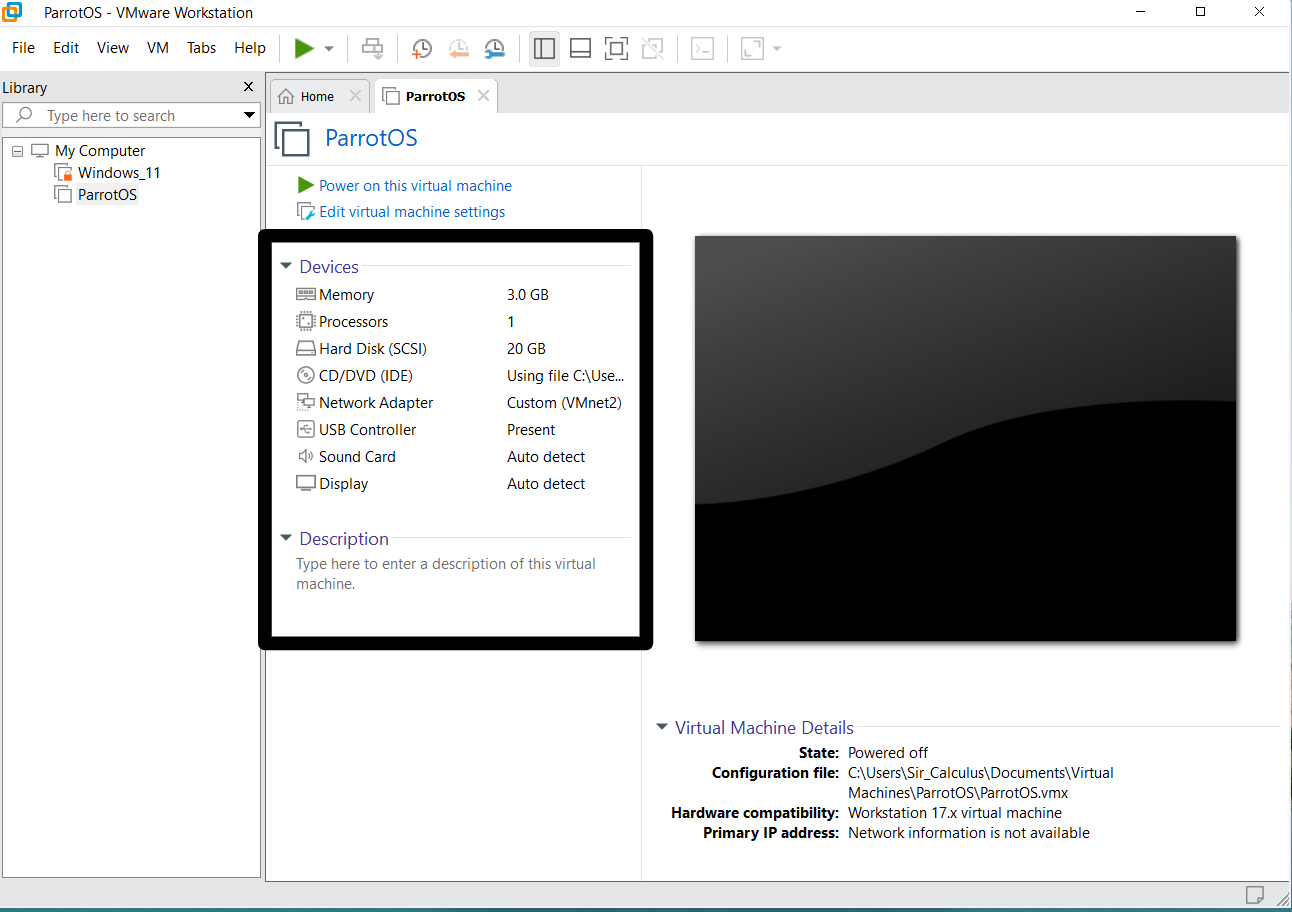Click the Display monitor icon
The width and height of the screenshot is (1292, 912).
coord(306,484)
